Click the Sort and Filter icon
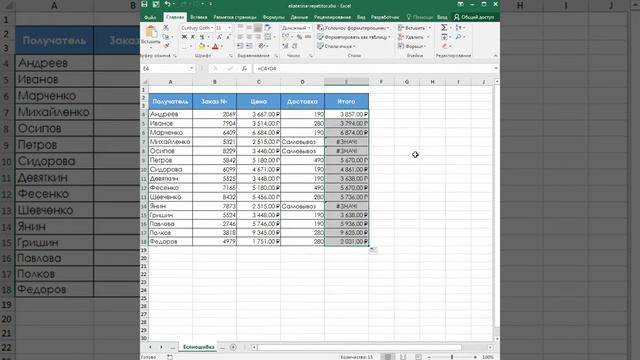640x360 pixels. (x=459, y=27)
